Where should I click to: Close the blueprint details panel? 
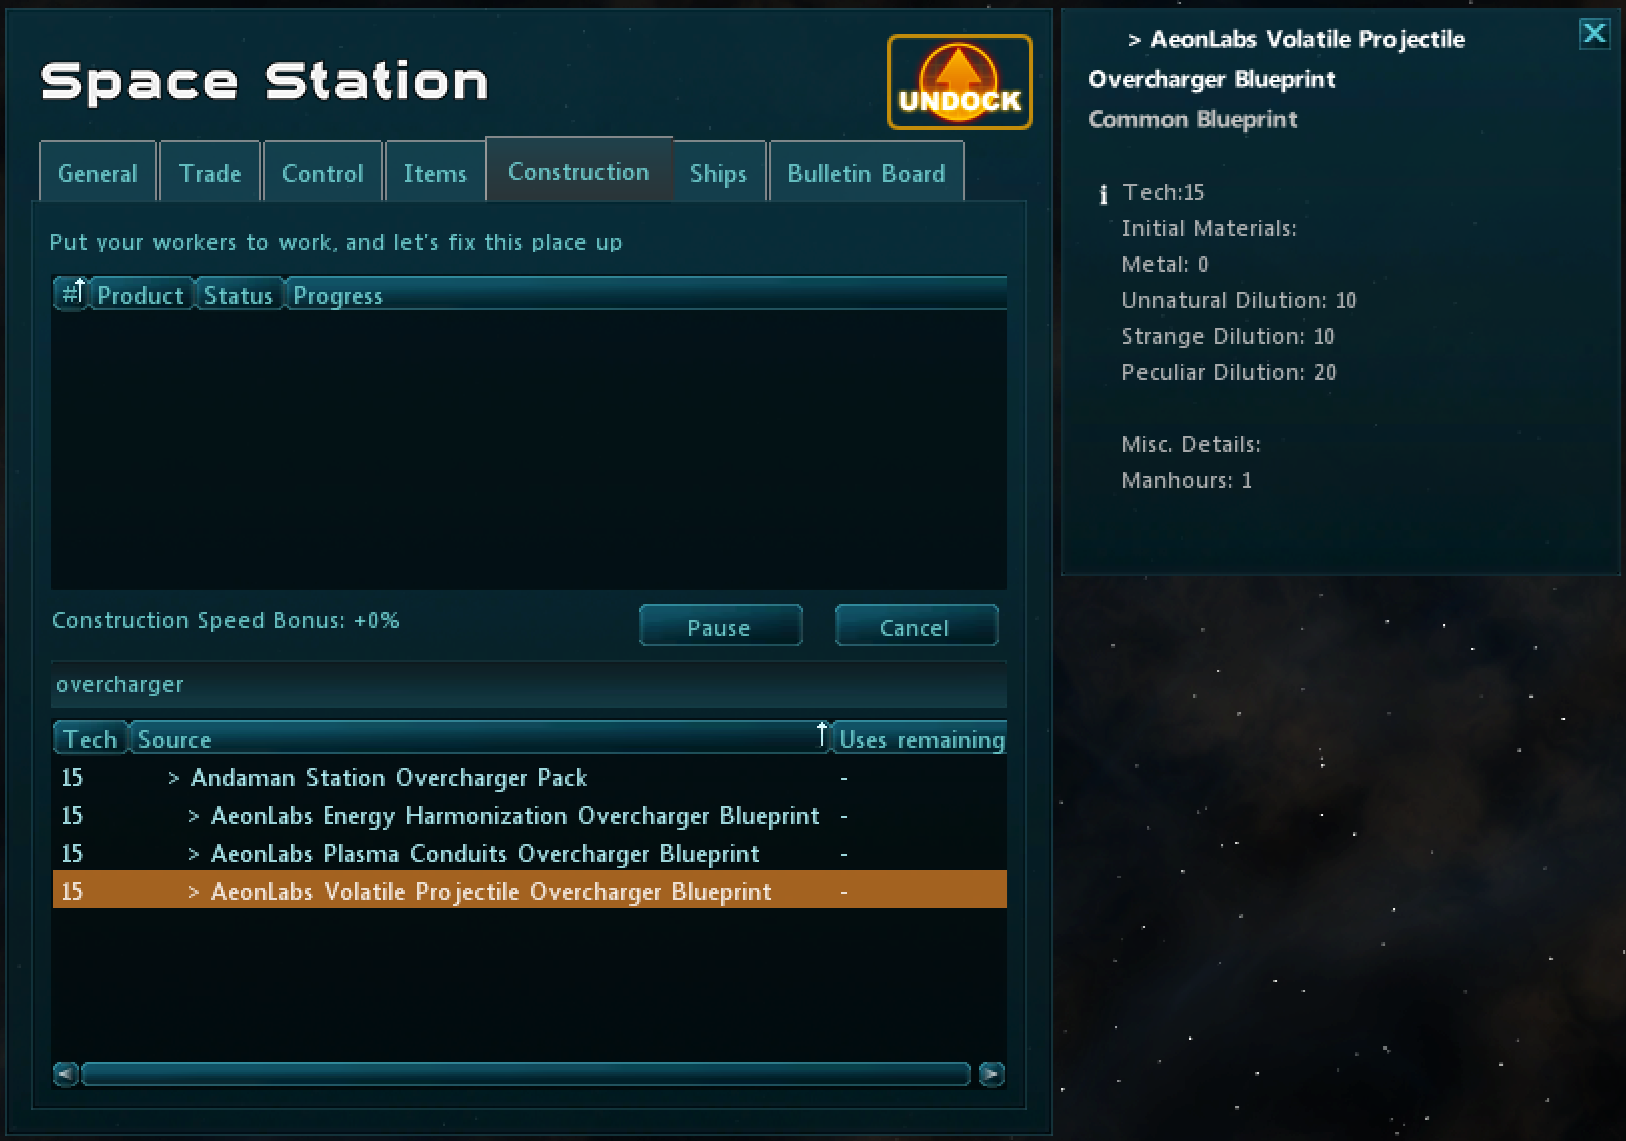1594,34
